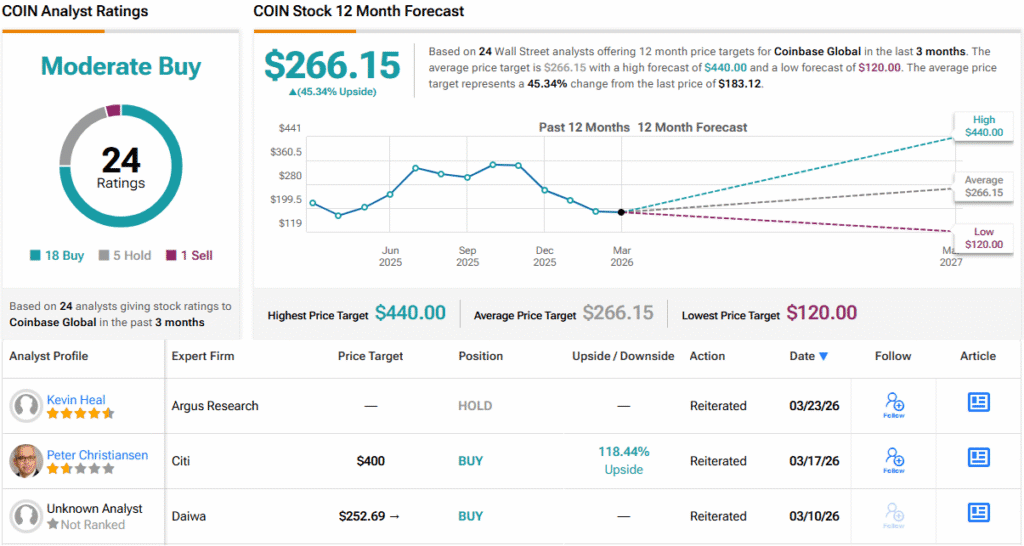Click 118.44% Upside cell
This screenshot has height=546, width=1024.
click(x=624, y=460)
